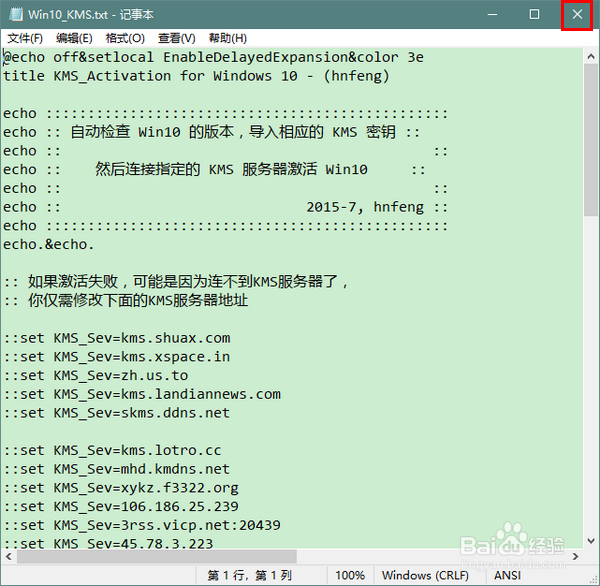Open the 查看(V) menu
This screenshot has height=586, width=600.
pos(176,38)
